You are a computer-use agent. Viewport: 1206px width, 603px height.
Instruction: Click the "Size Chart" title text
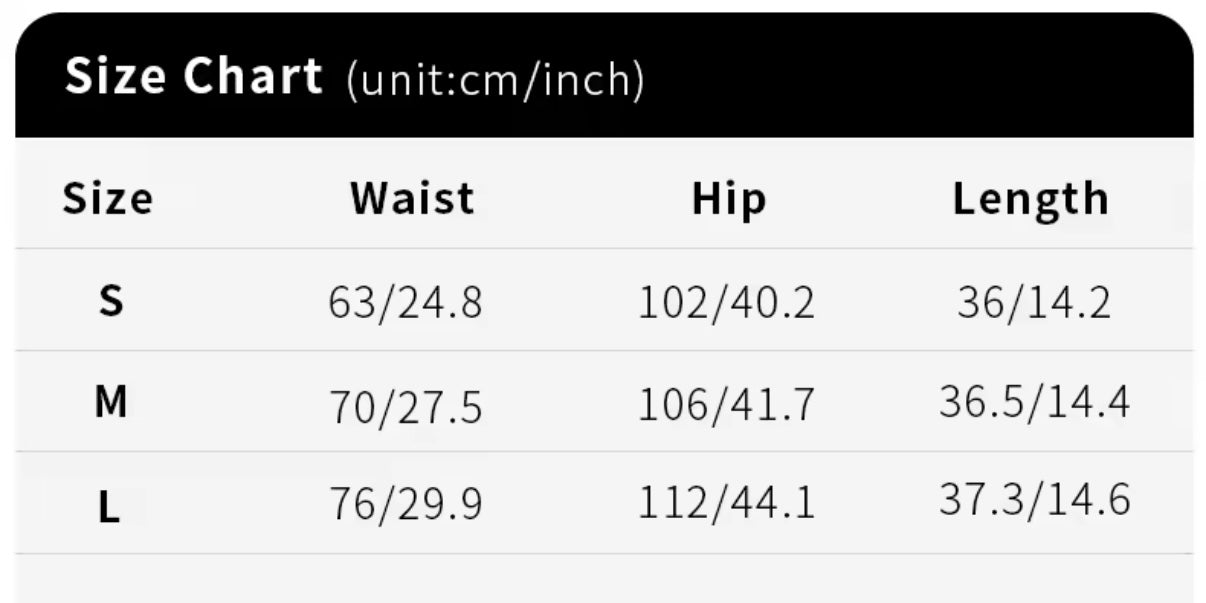click(193, 77)
